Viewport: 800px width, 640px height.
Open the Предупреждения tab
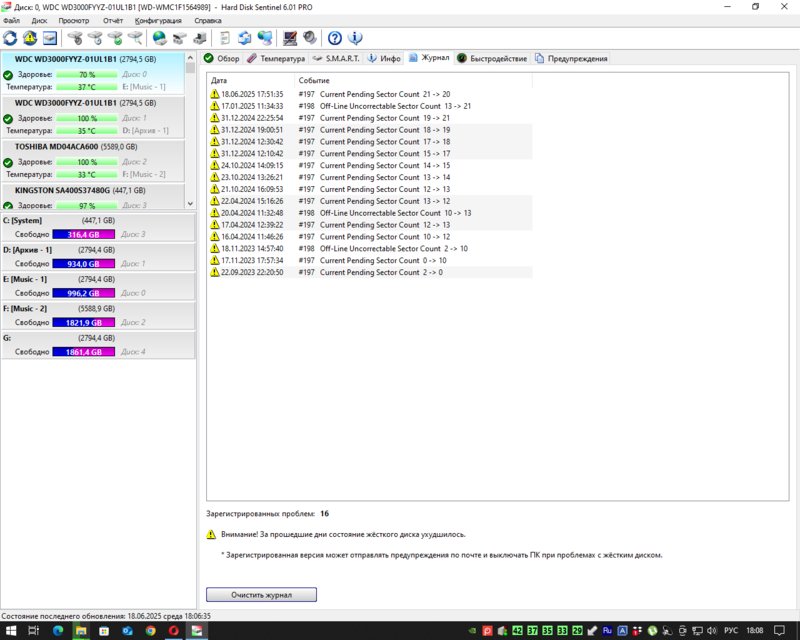(570, 59)
